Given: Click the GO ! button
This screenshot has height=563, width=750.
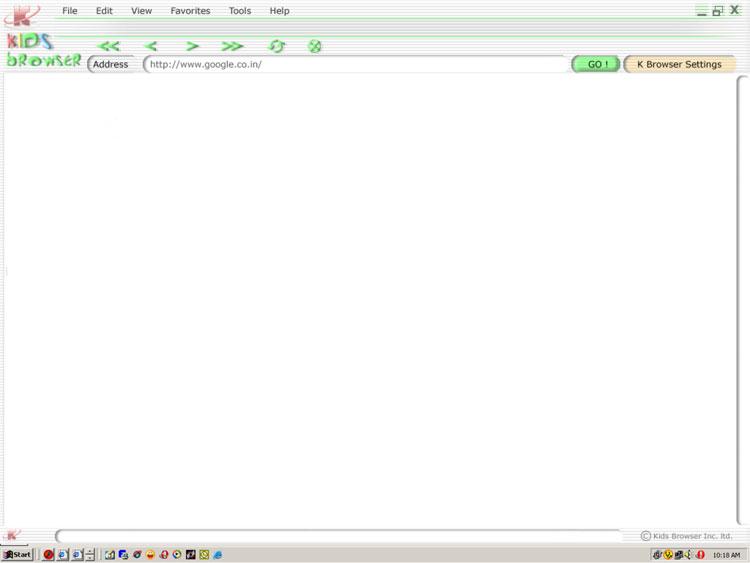Looking at the screenshot, I should [x=596, y=64].
